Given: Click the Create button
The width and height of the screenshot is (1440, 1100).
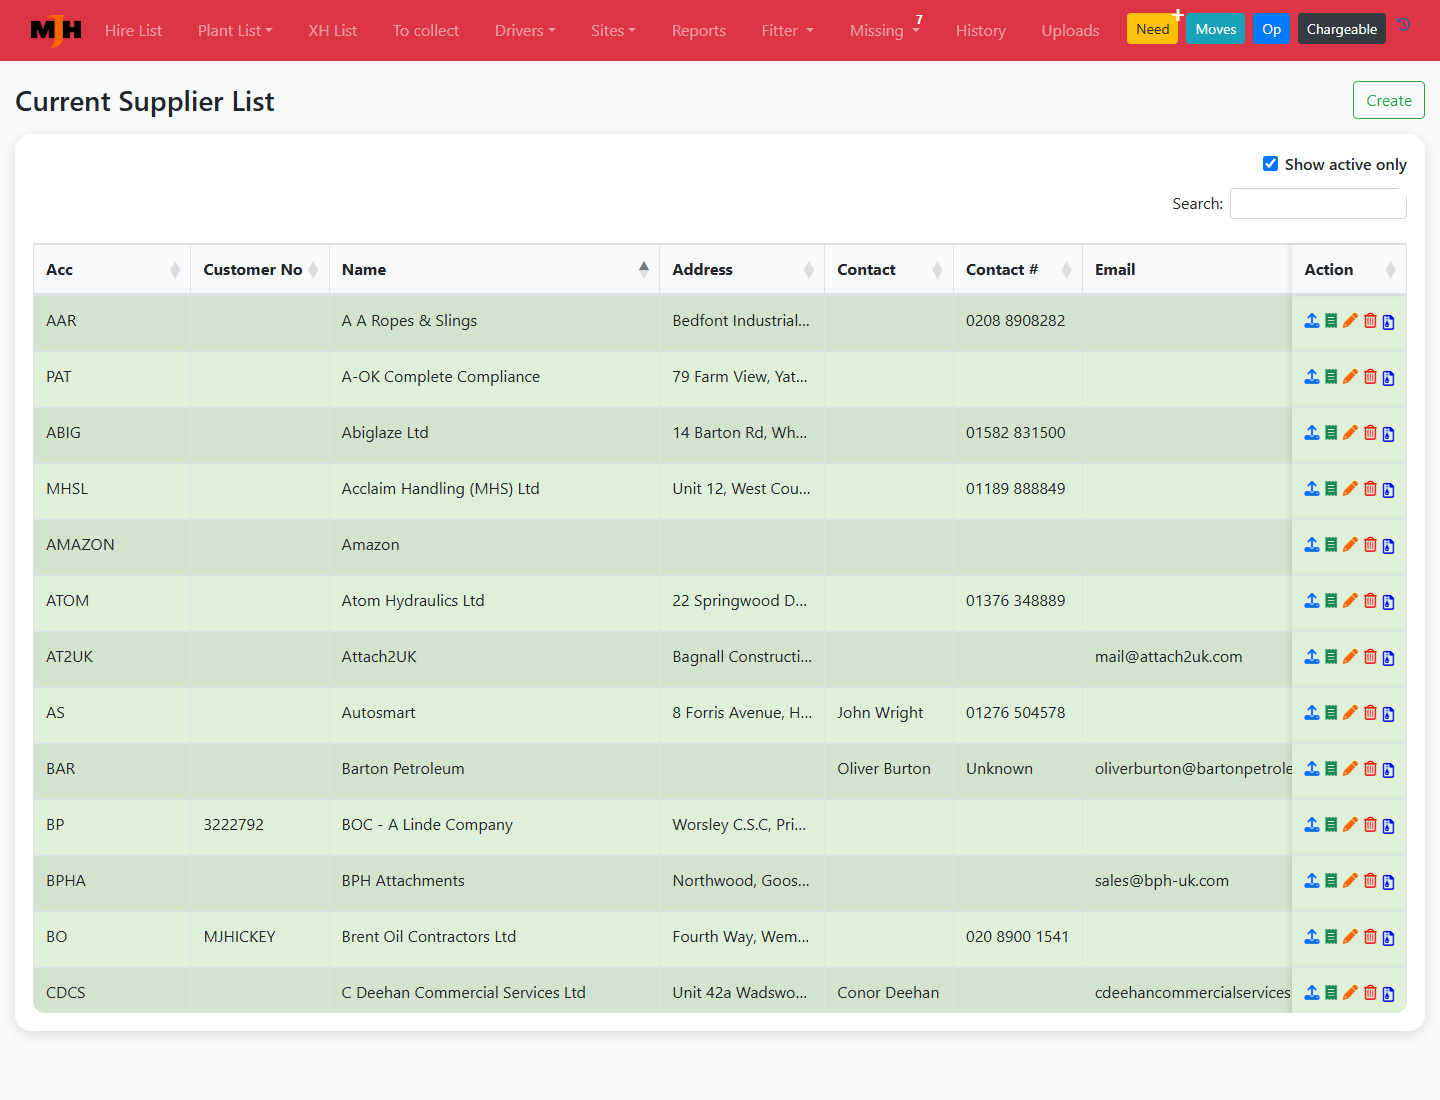Looking at the screenshot, I should [x=1389, y=100].
